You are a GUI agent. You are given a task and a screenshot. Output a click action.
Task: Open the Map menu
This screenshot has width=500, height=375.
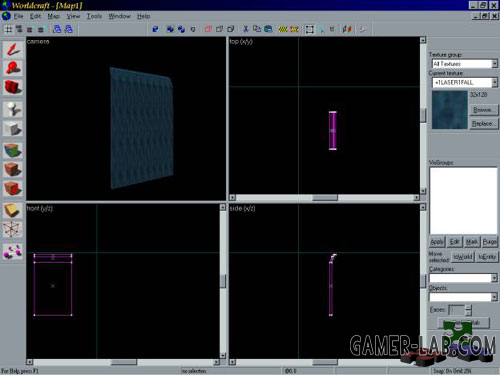click(x=53, y=16)
